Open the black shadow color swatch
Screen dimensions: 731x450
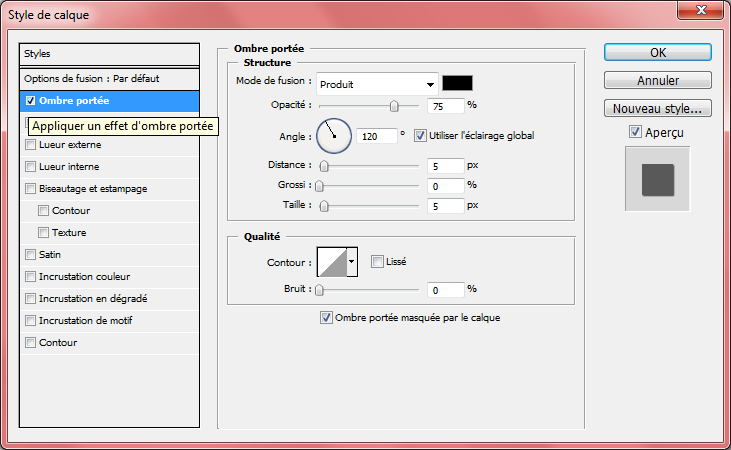pos(458,84)
